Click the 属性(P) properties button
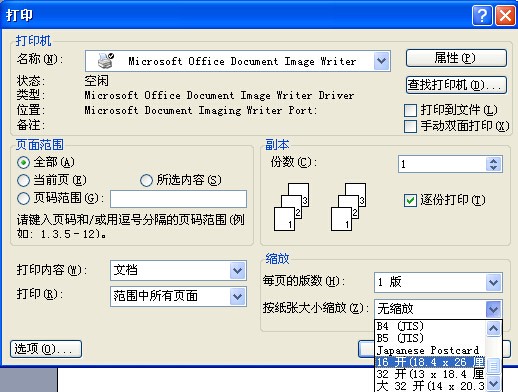The height and width of the screenshot is (392, 518). (456, 58)
